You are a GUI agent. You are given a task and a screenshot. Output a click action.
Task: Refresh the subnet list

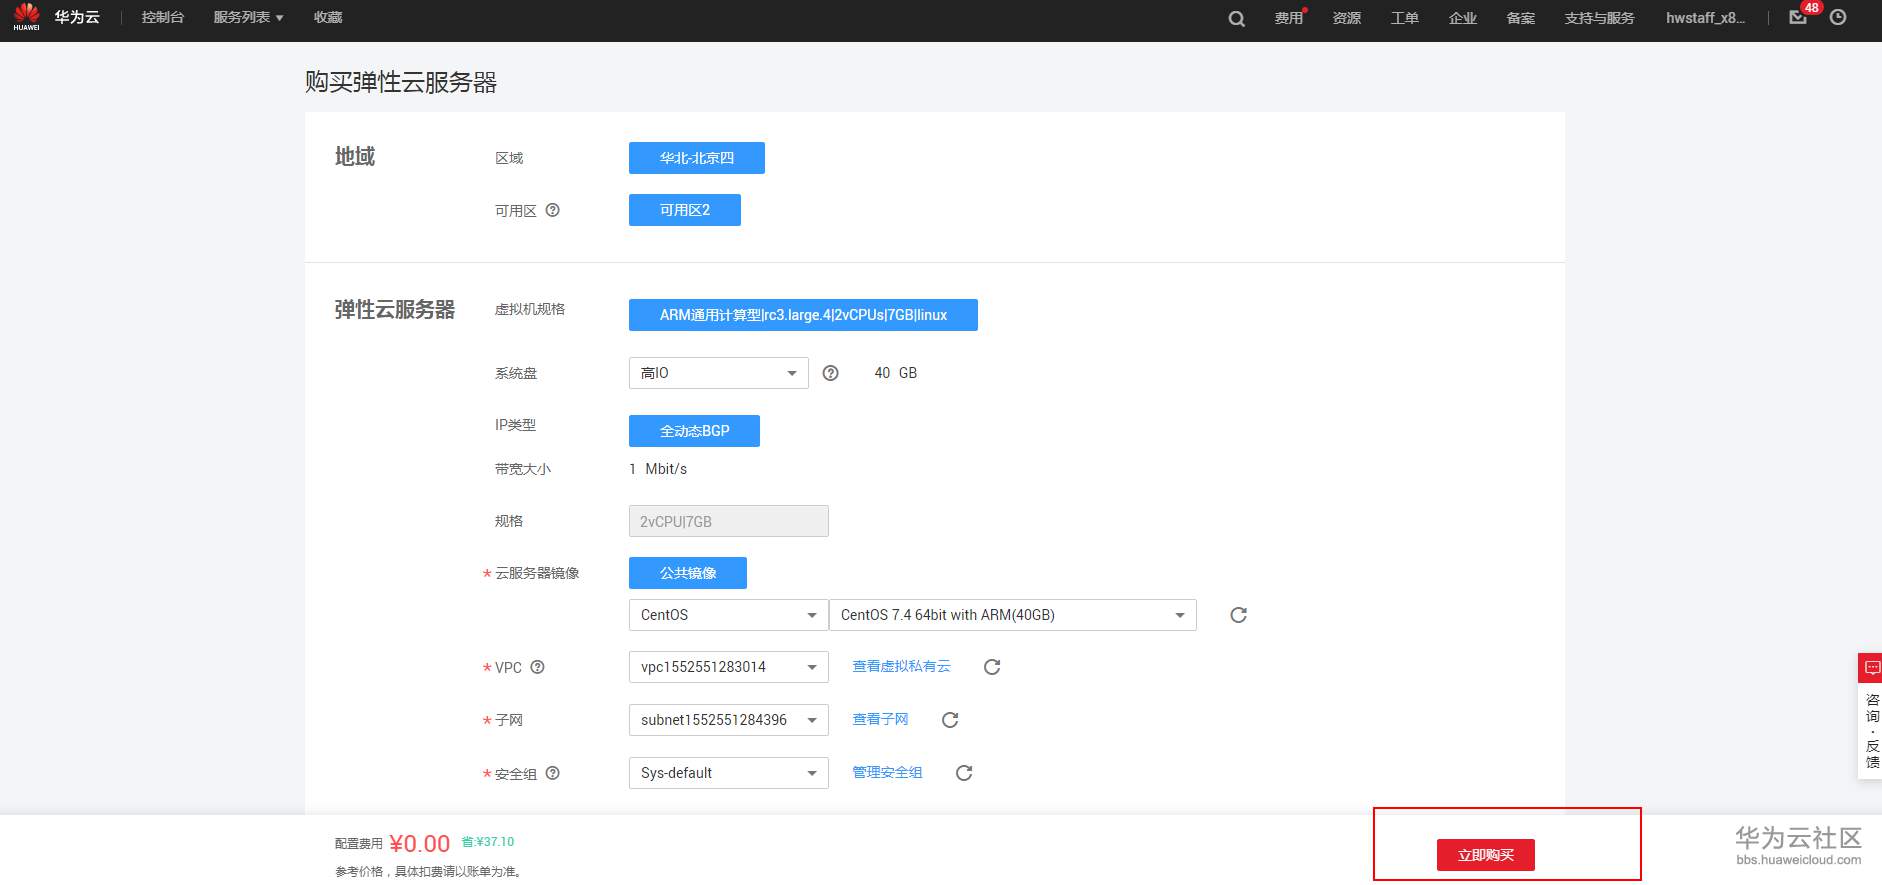click(x=950, y=720)
